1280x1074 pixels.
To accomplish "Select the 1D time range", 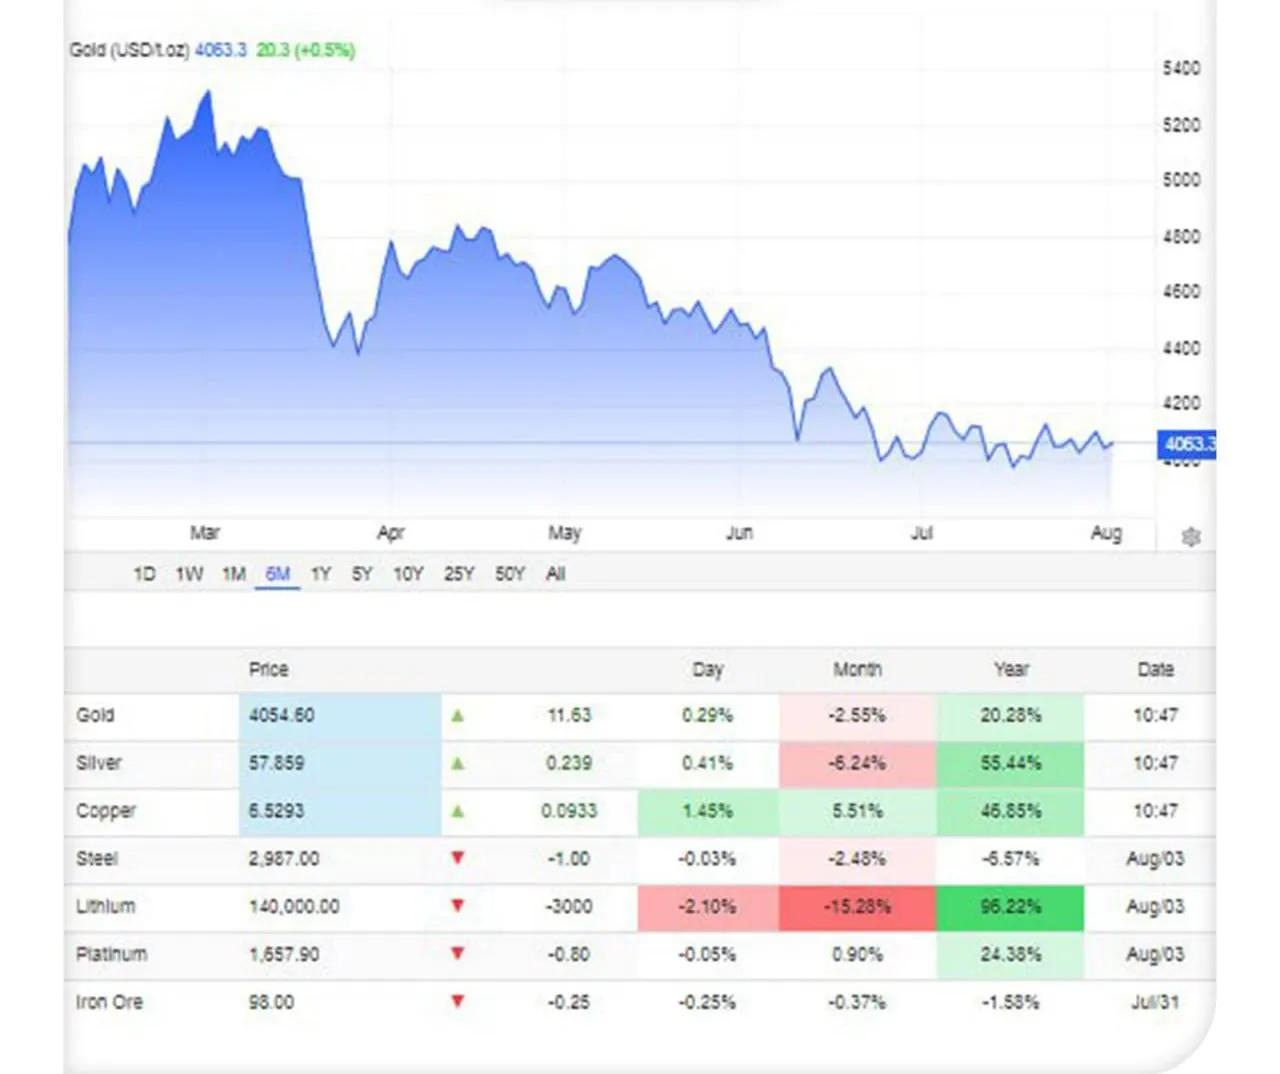I will (x=144, y=574).
